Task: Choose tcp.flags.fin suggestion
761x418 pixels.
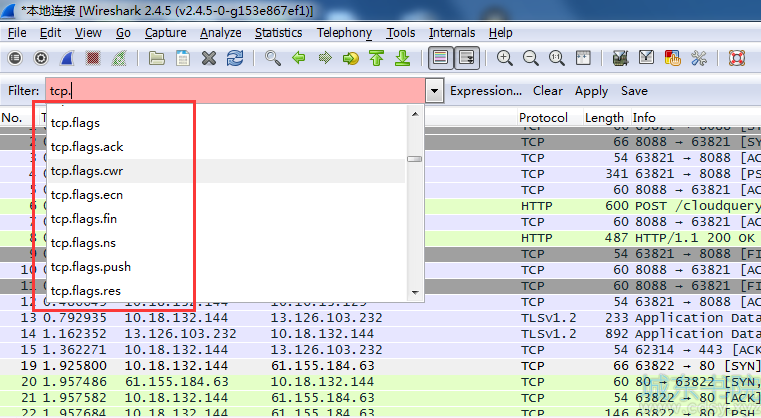Action: coord(226,219)
